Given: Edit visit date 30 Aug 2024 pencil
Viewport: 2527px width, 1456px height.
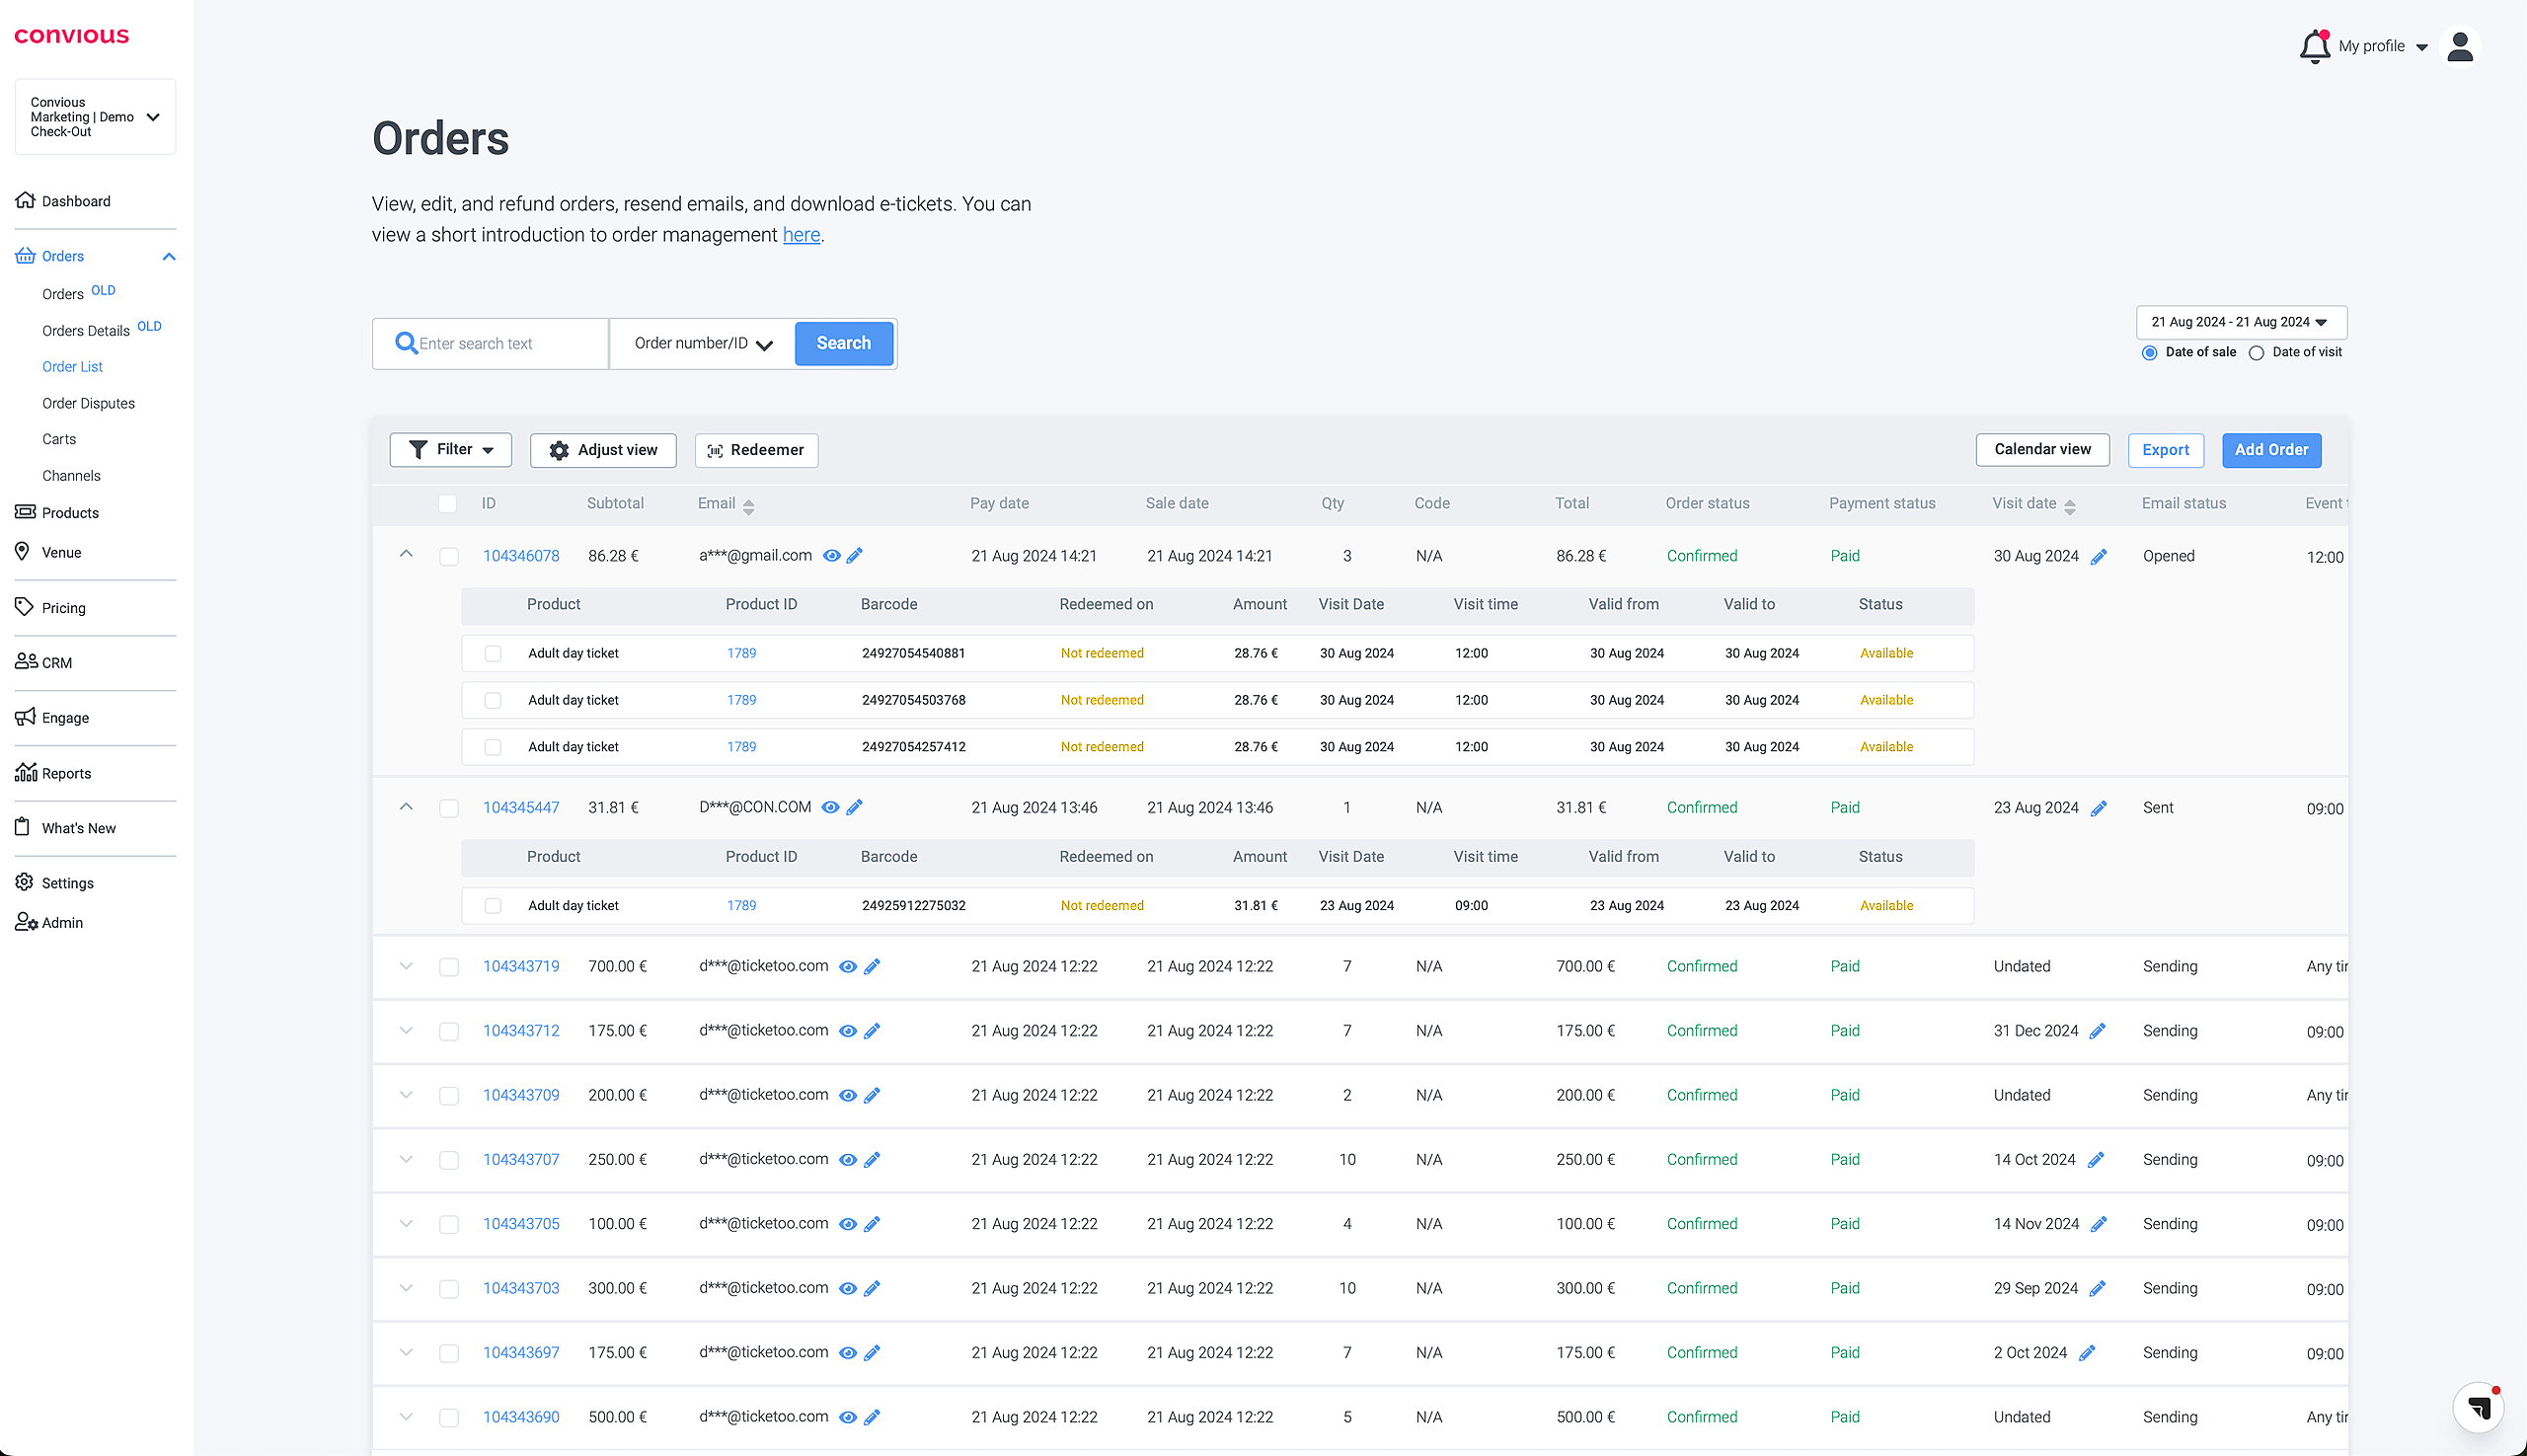Looking at the screenshot, I should pos(2099,557).
